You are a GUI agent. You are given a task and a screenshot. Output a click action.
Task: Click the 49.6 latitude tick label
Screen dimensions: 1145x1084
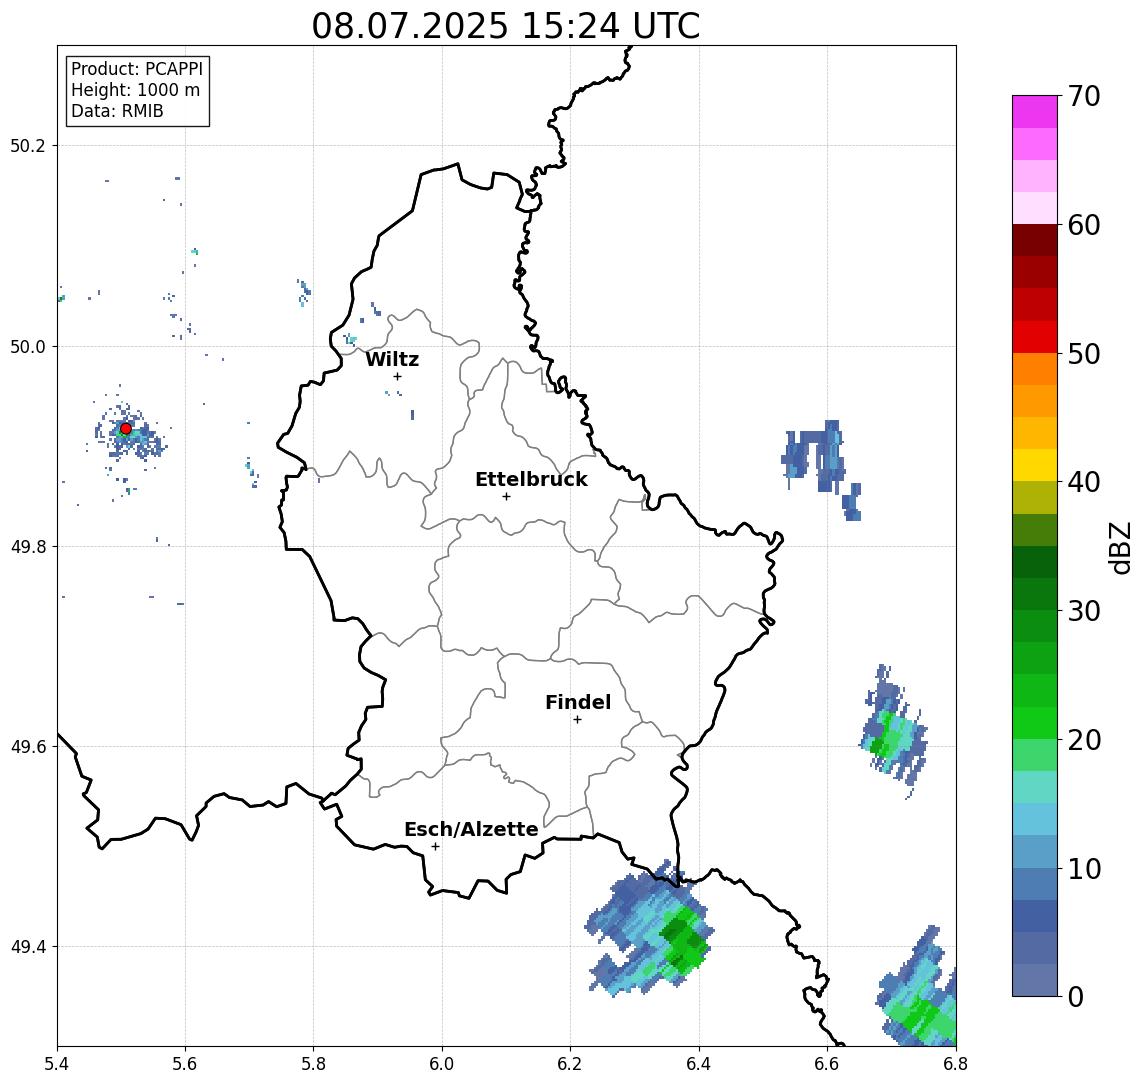pyautogui.click(x=28, y=747)
